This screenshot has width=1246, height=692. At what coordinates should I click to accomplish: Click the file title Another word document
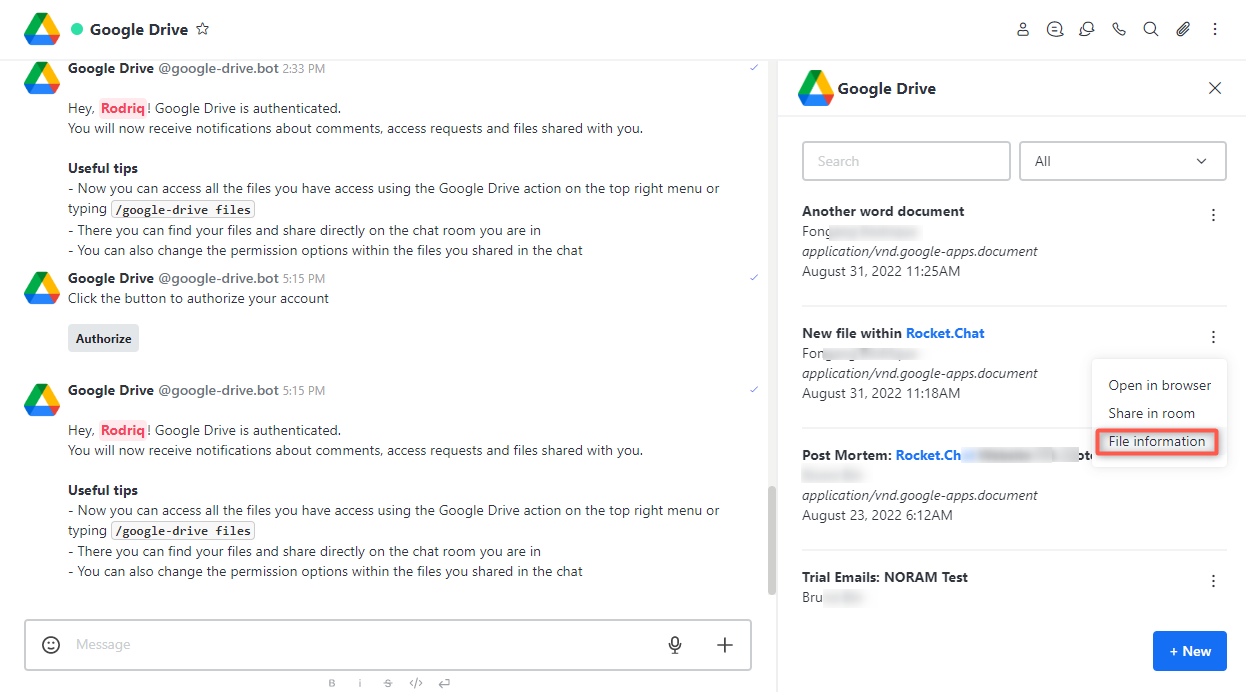pos(883,211)
